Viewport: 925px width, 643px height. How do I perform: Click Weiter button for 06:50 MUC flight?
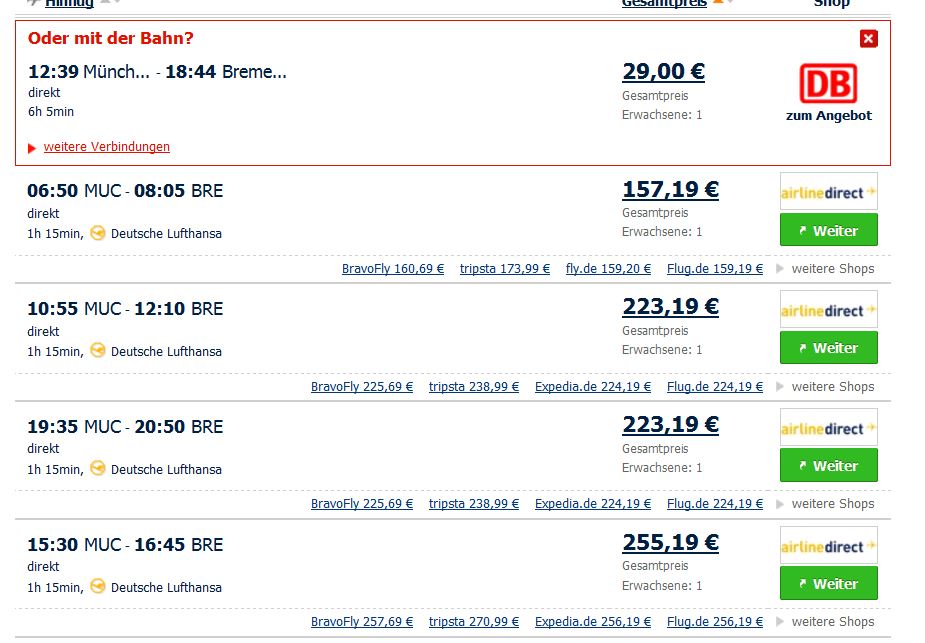828,230
